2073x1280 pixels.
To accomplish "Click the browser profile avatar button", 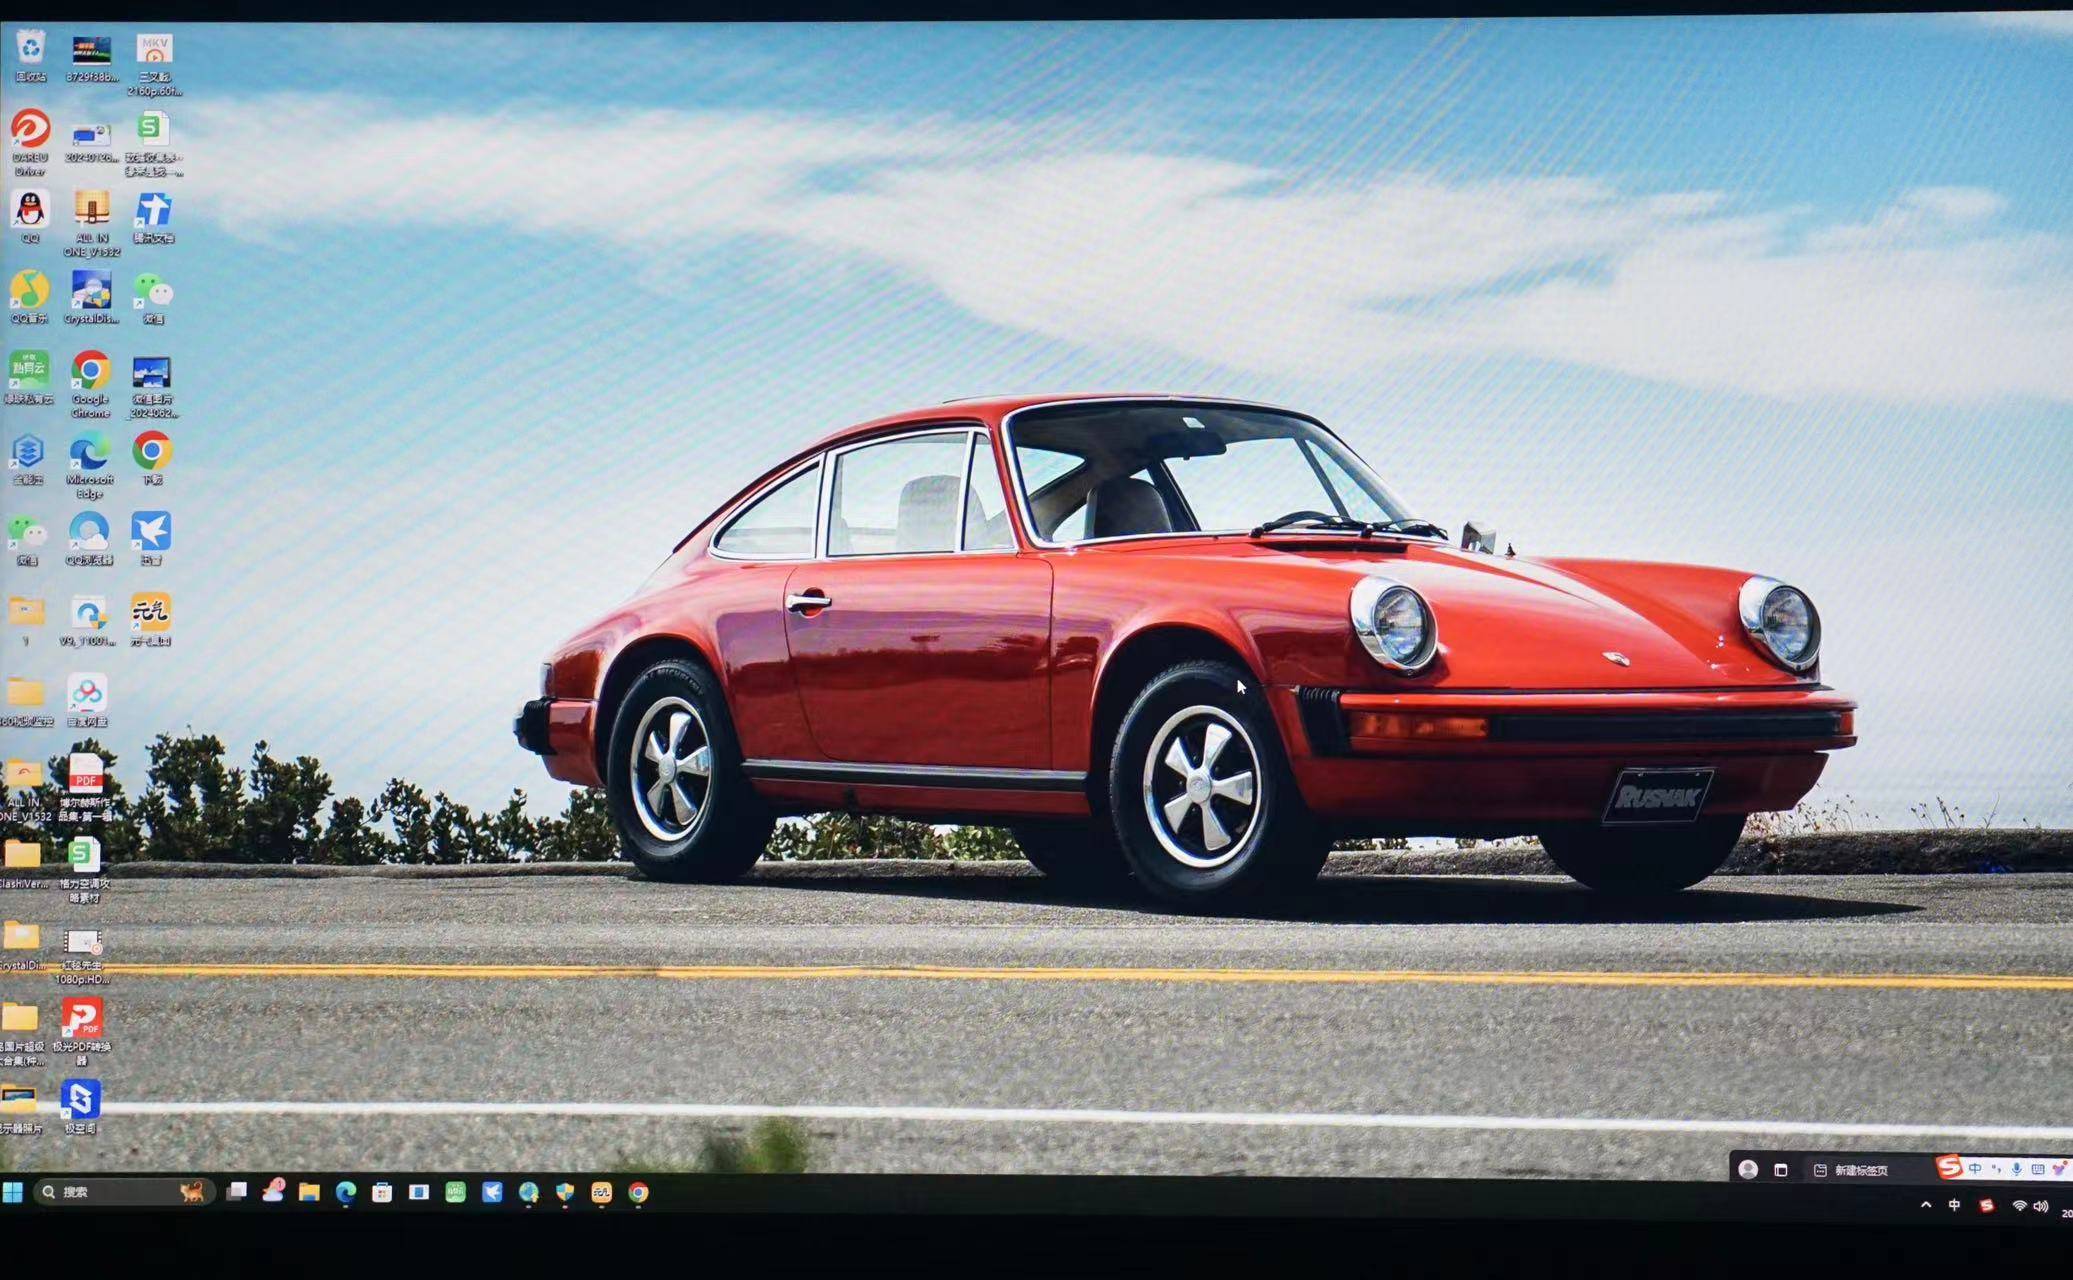I will 1748,1169.
